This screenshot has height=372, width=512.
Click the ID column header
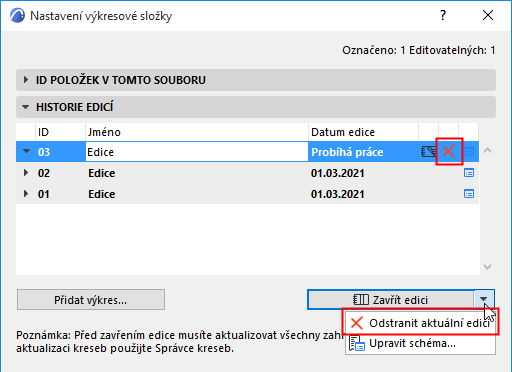pyautogui.click(x=60, y=132)
